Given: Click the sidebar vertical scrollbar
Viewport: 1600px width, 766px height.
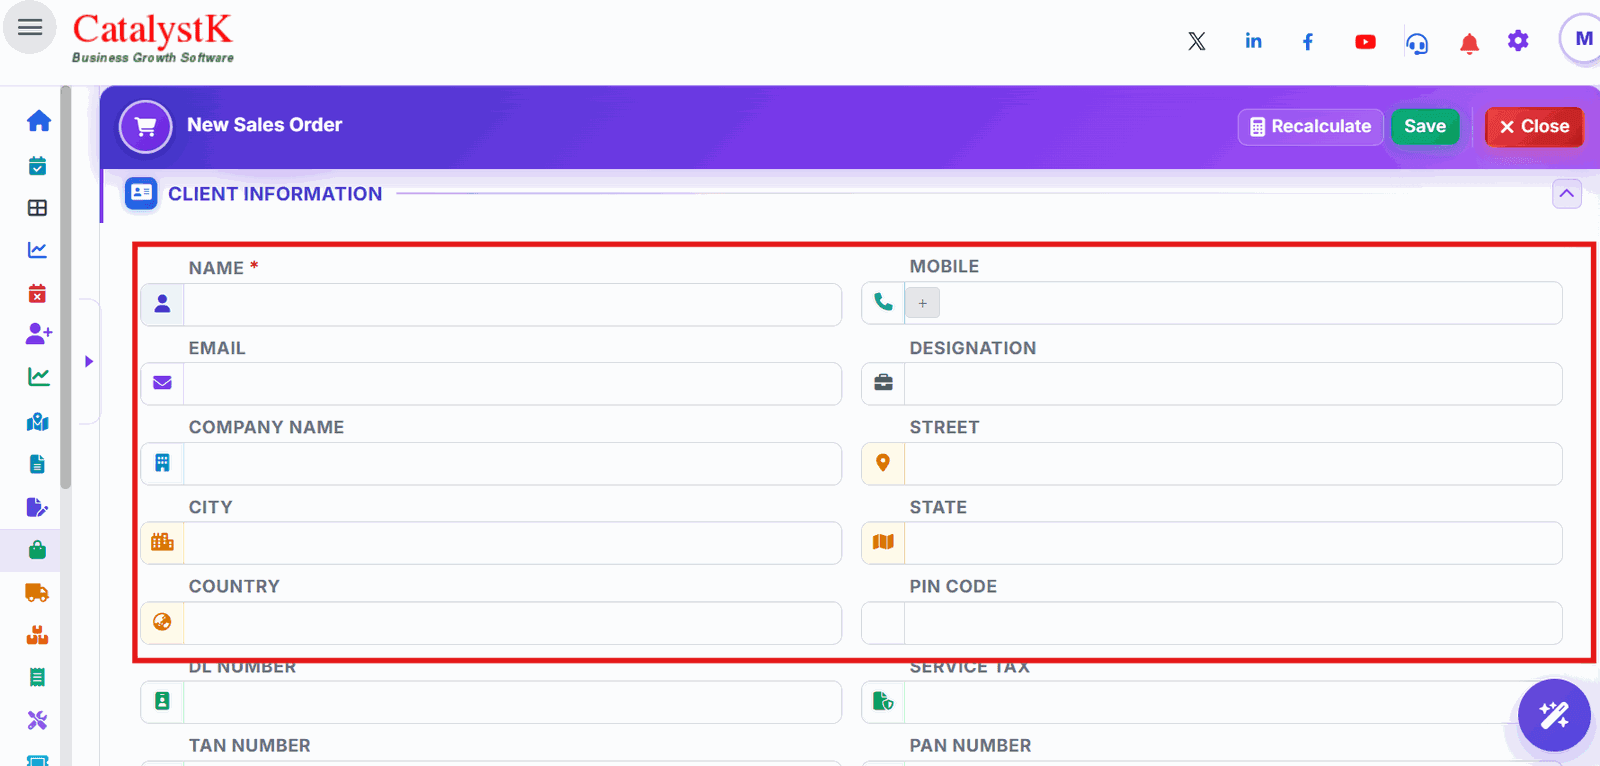Looking at the screenshot, I should tap(66, 288).
